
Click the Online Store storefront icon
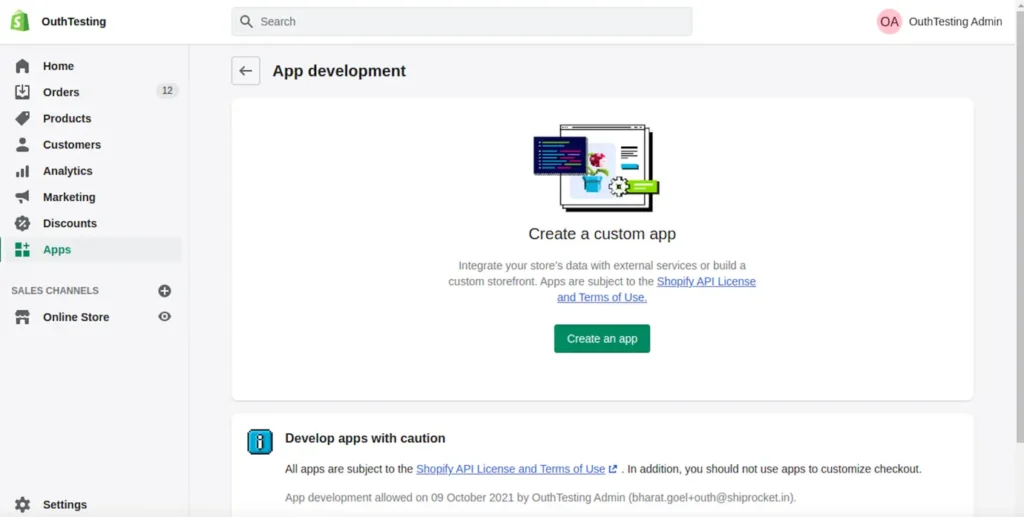[x=22, y=317]
